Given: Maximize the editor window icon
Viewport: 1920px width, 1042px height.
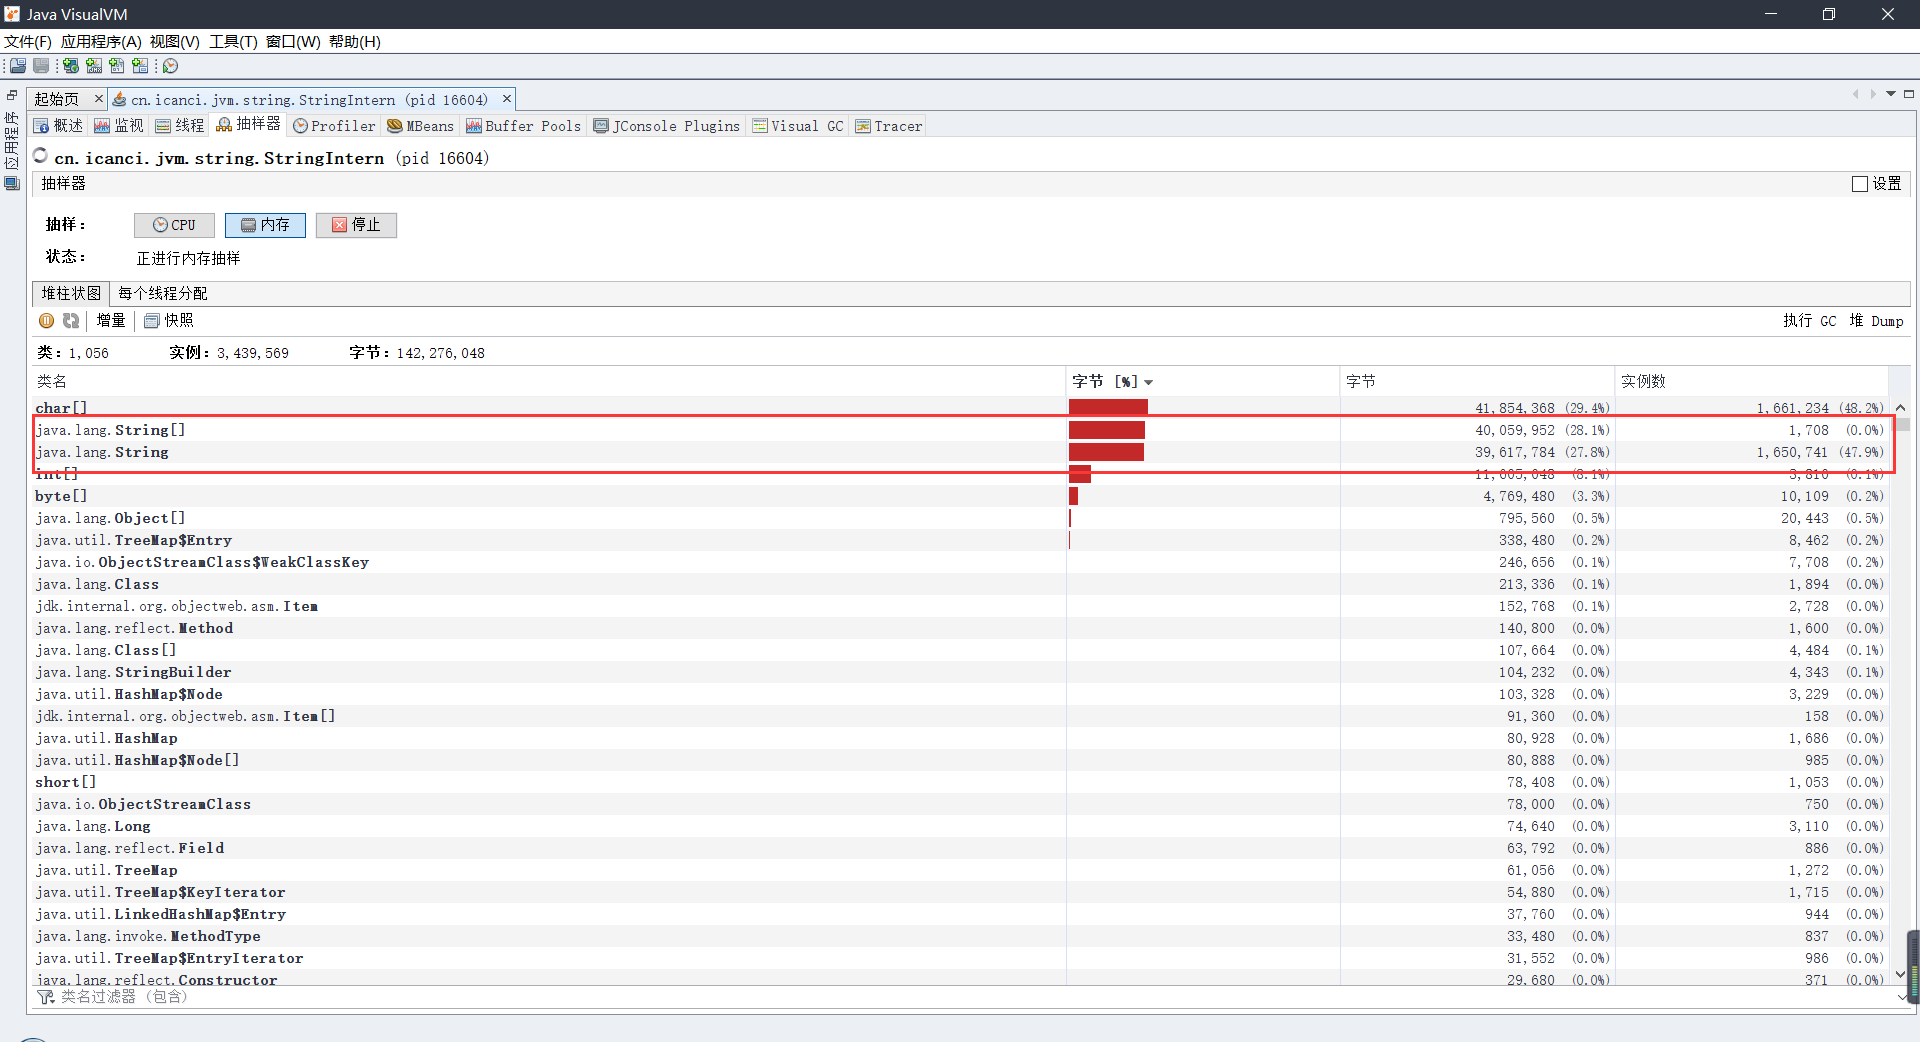Looking at the screenshot, I should pyautogui.click(x=1909, y=94).
